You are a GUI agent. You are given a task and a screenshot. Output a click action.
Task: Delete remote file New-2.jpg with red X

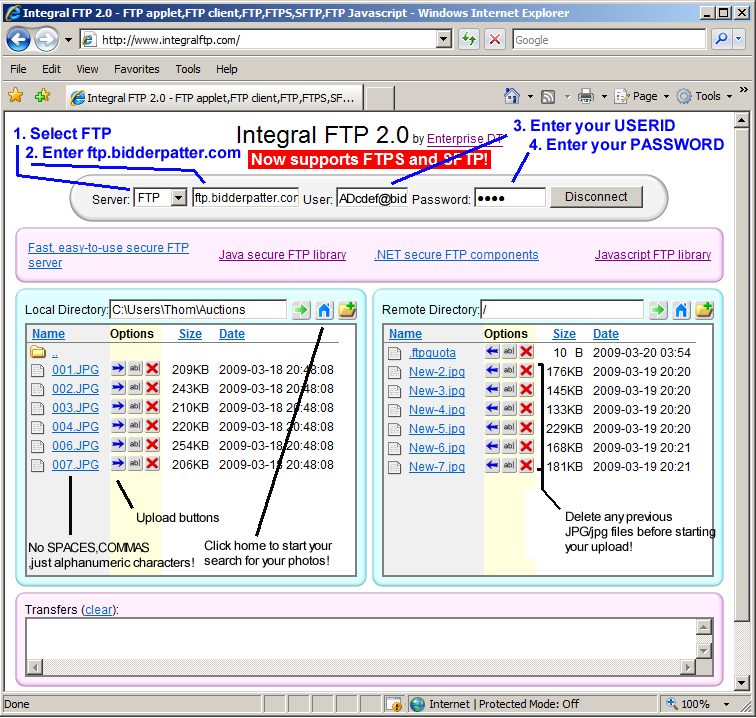pyautogui.click(x=526, y=370)
